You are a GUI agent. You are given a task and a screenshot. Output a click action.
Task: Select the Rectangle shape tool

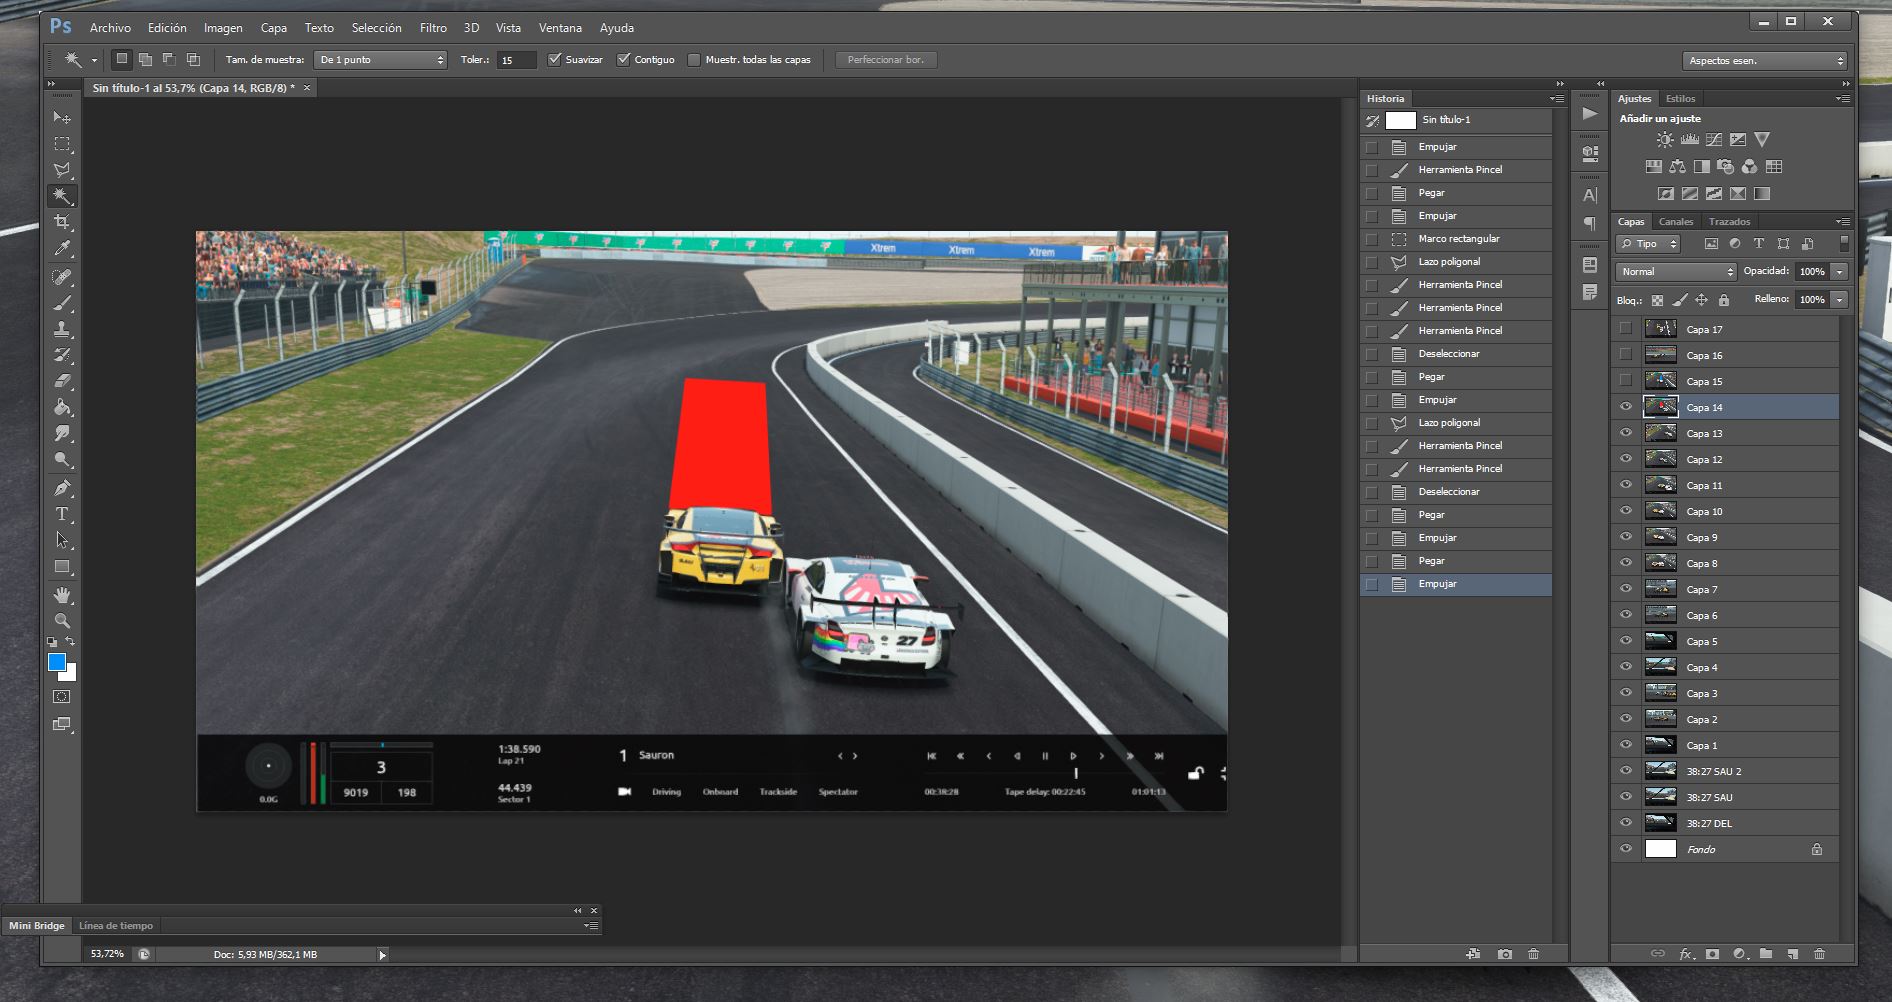click(62, 566)
